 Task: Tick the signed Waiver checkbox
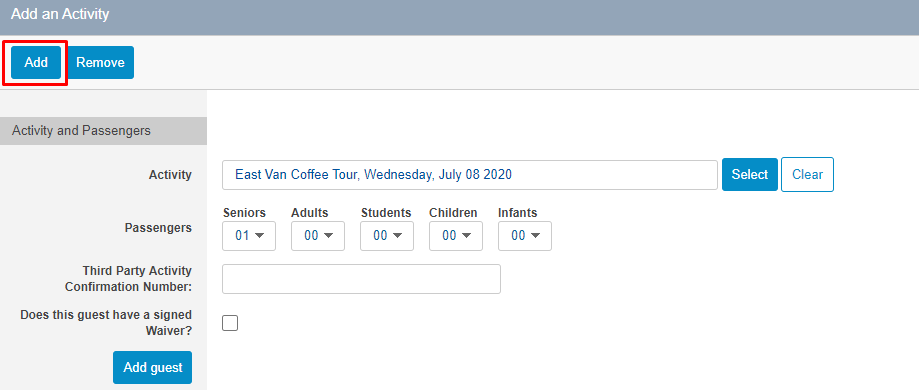tap(230, 323)
